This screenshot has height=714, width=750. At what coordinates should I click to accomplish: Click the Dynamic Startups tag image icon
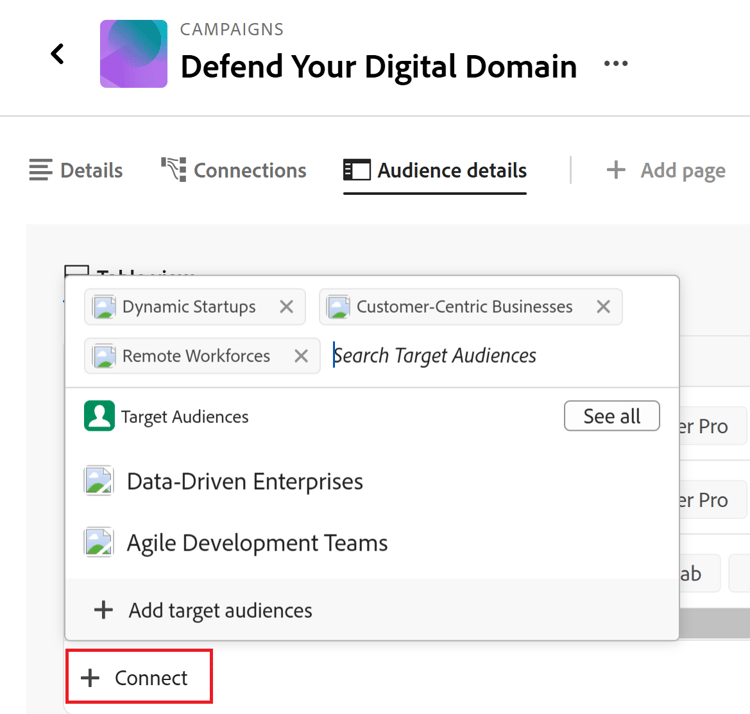(105, 307)
